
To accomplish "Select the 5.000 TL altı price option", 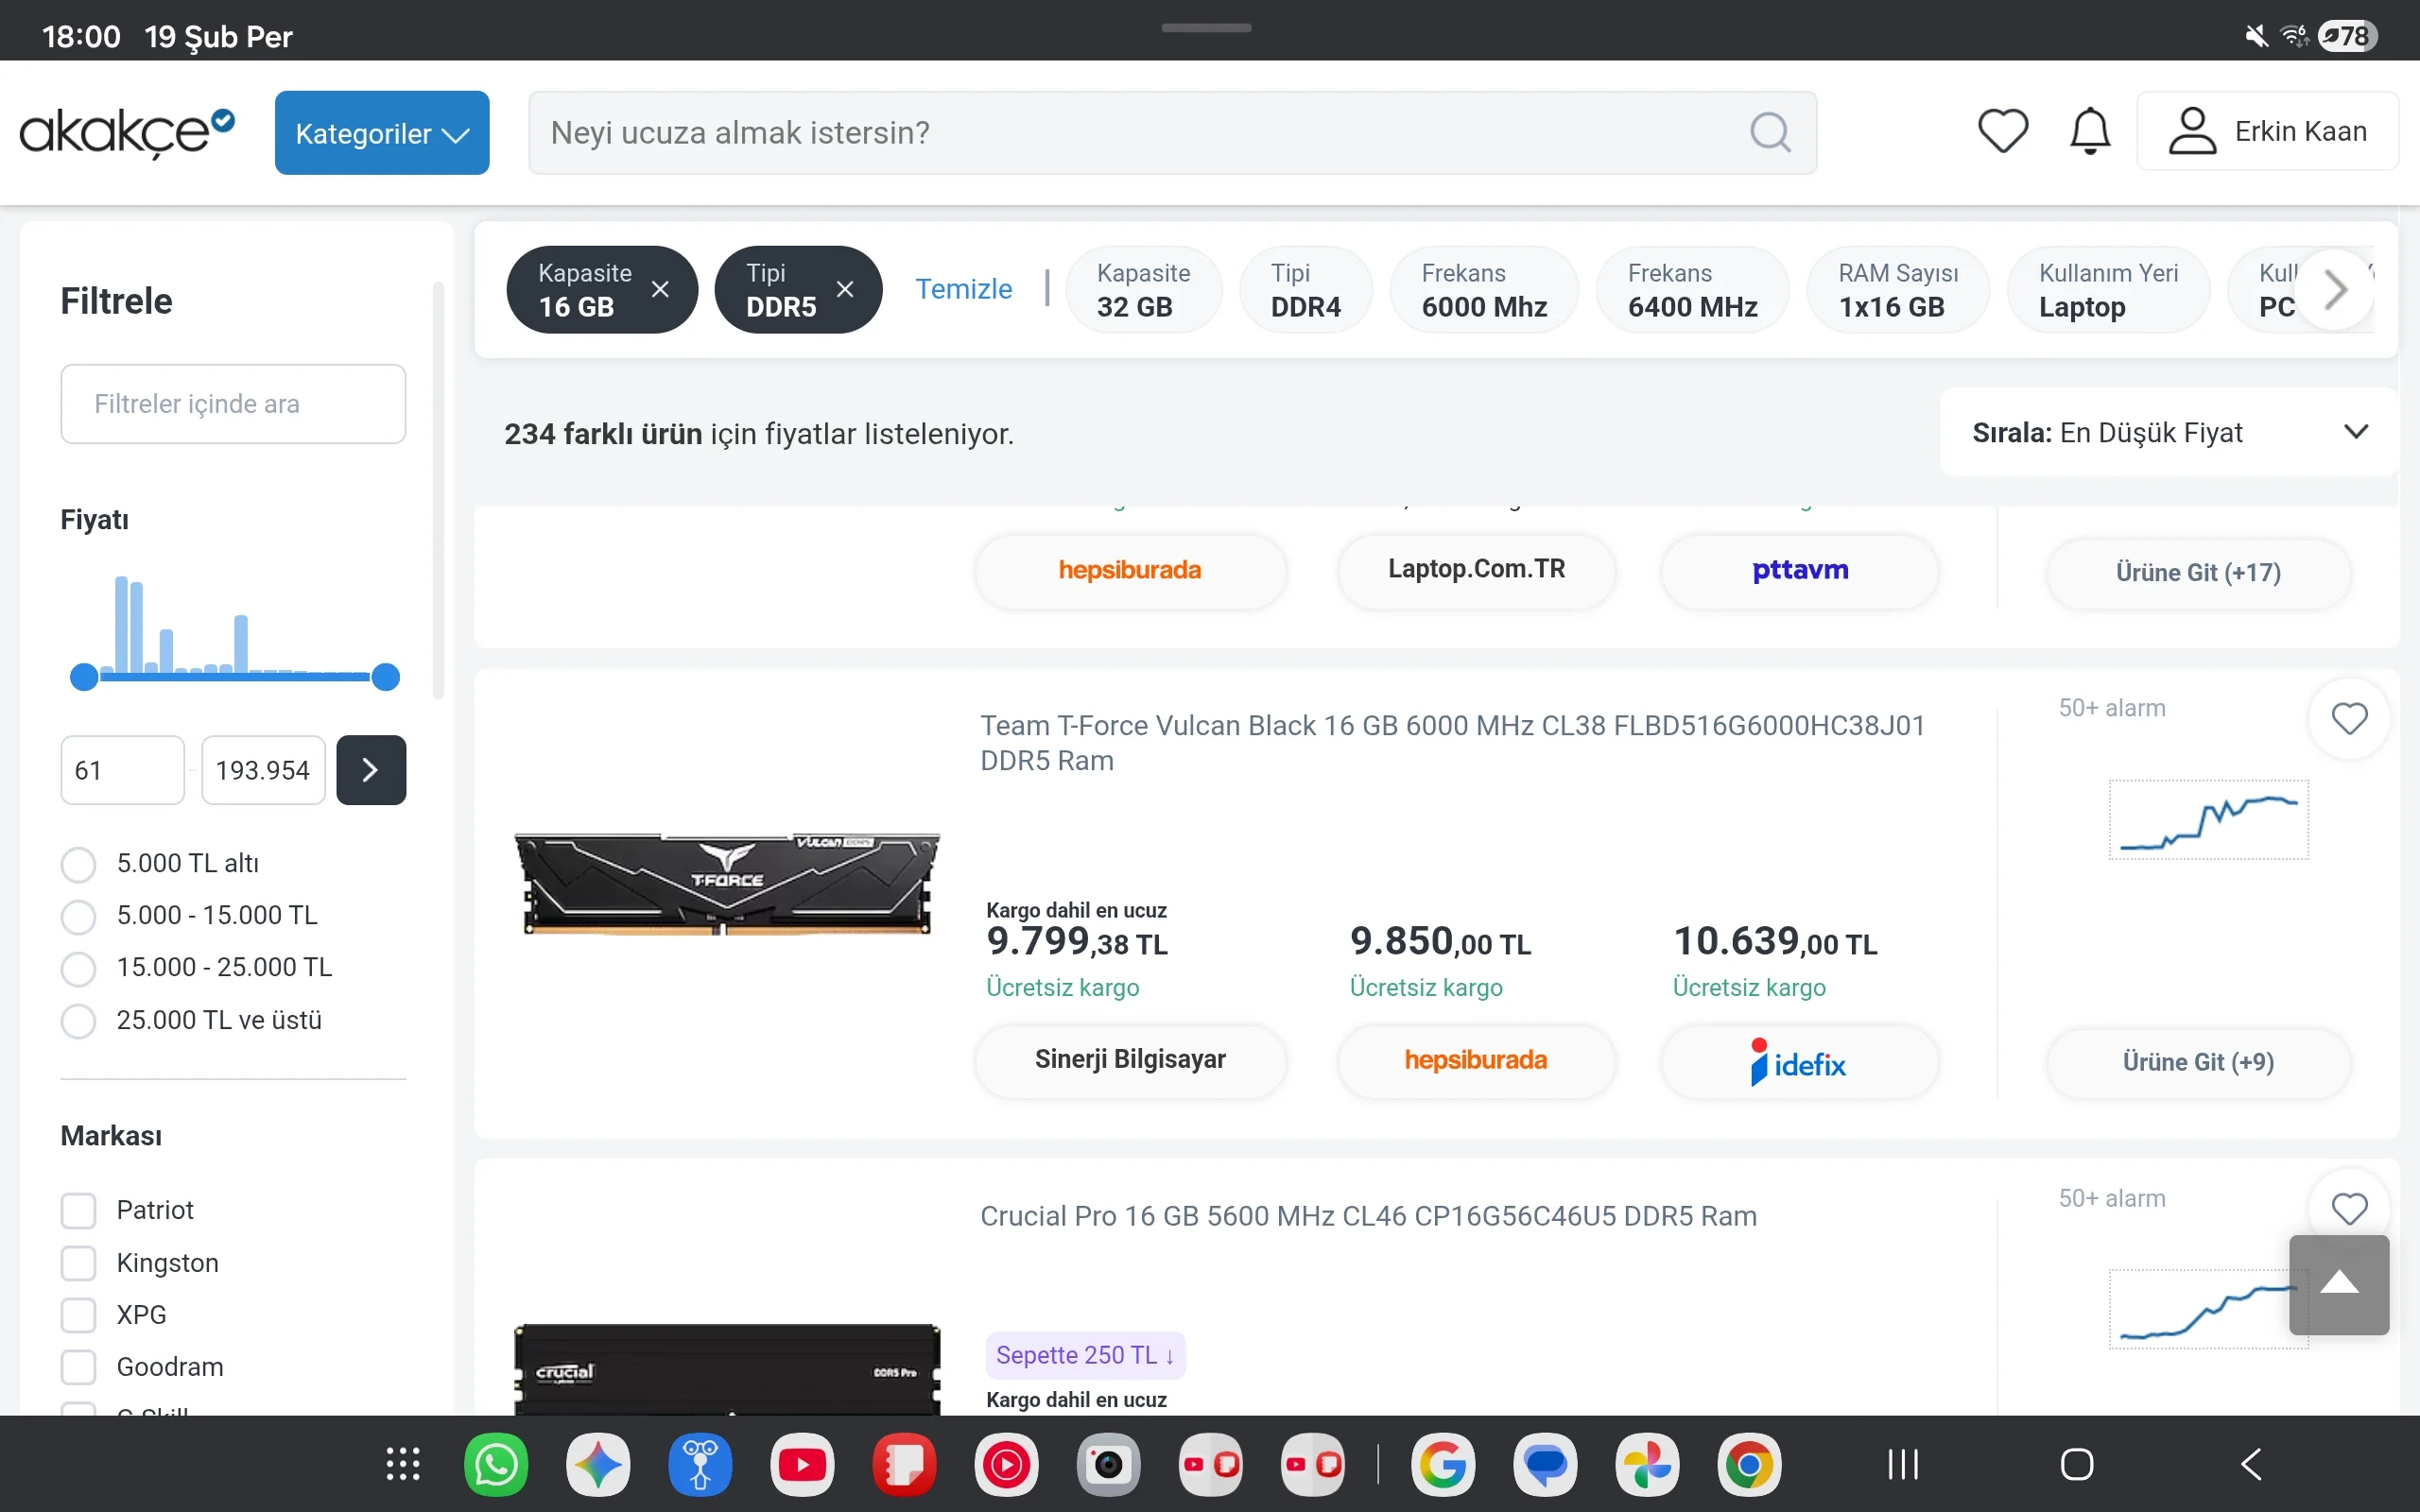I will pyautogui.click(x=79, y=864).
